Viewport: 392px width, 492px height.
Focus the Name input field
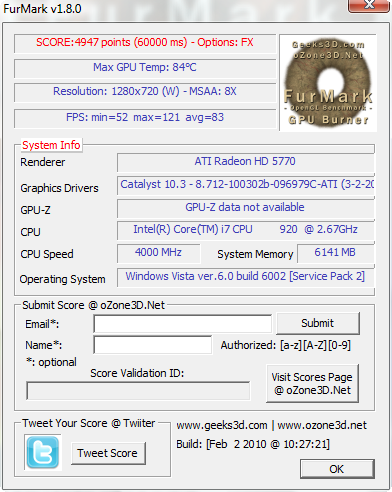(153, 345)
